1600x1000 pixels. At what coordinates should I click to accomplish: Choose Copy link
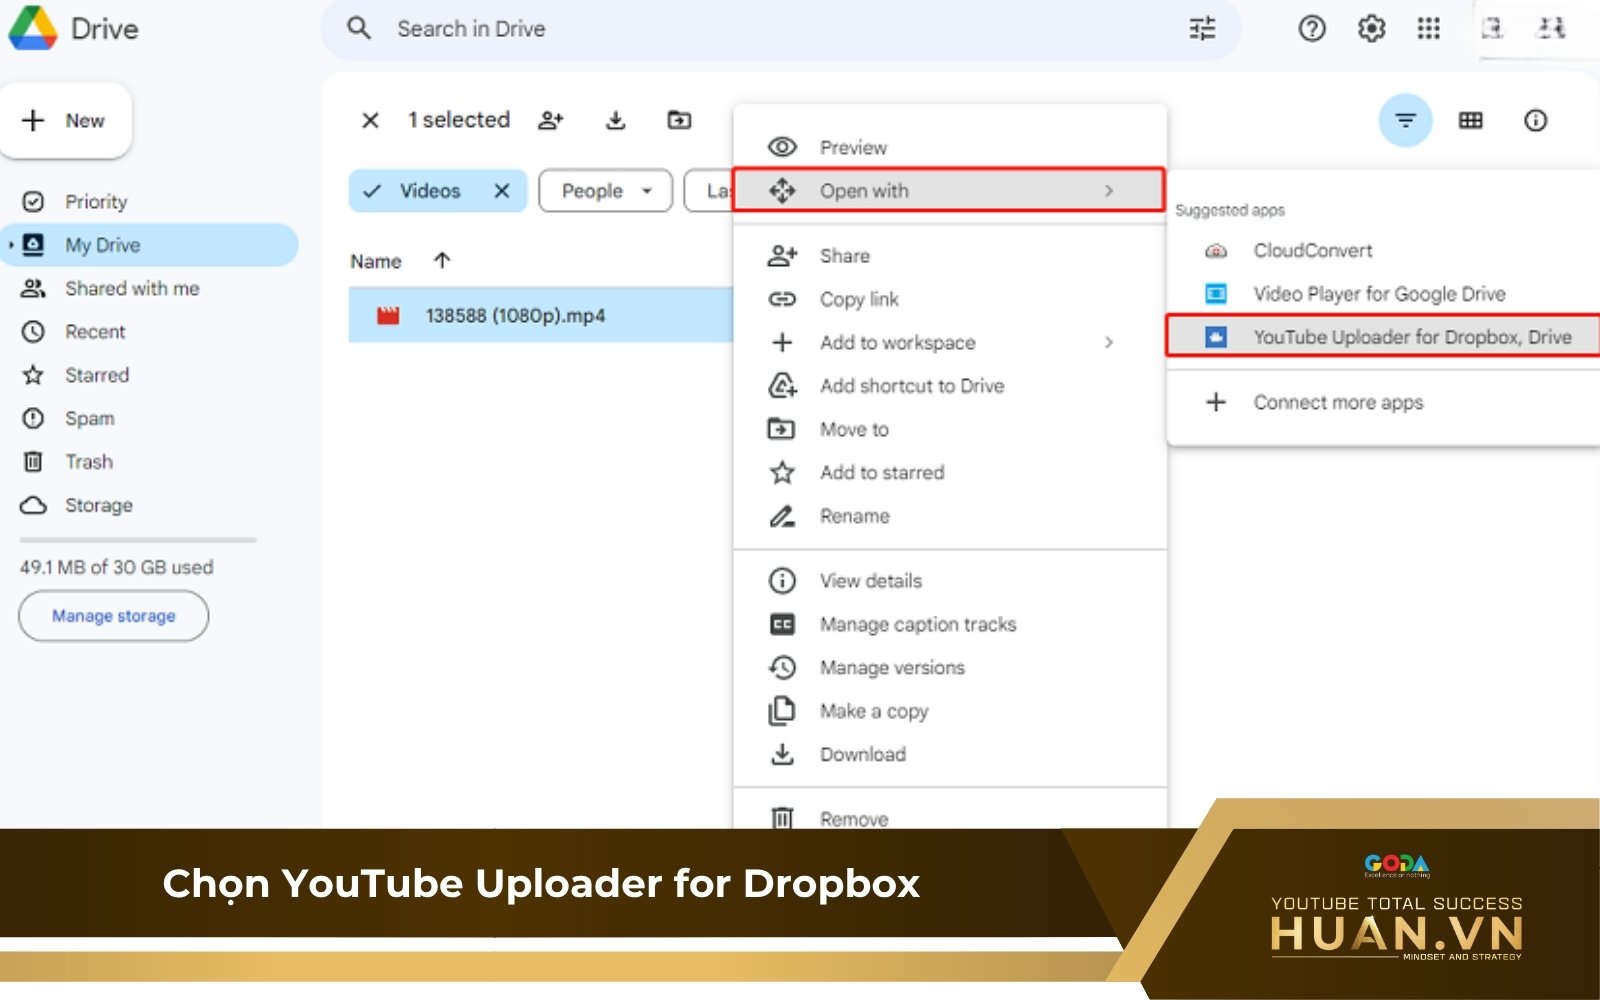click(950, 299)
